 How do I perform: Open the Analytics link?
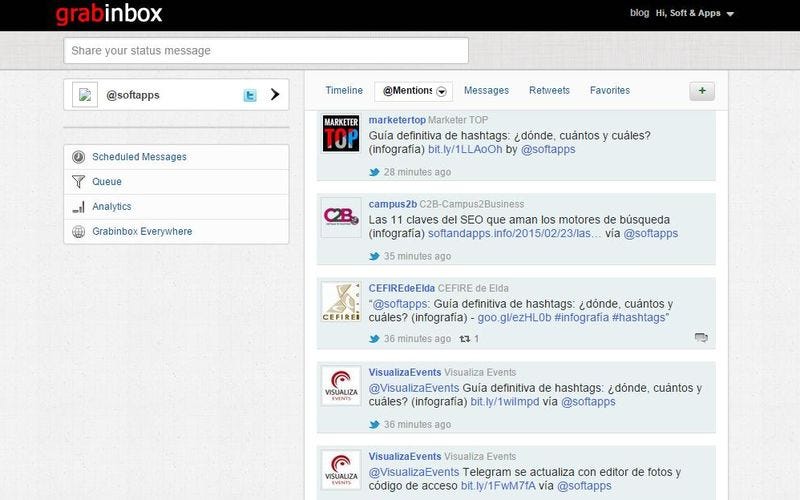point(112,207)
